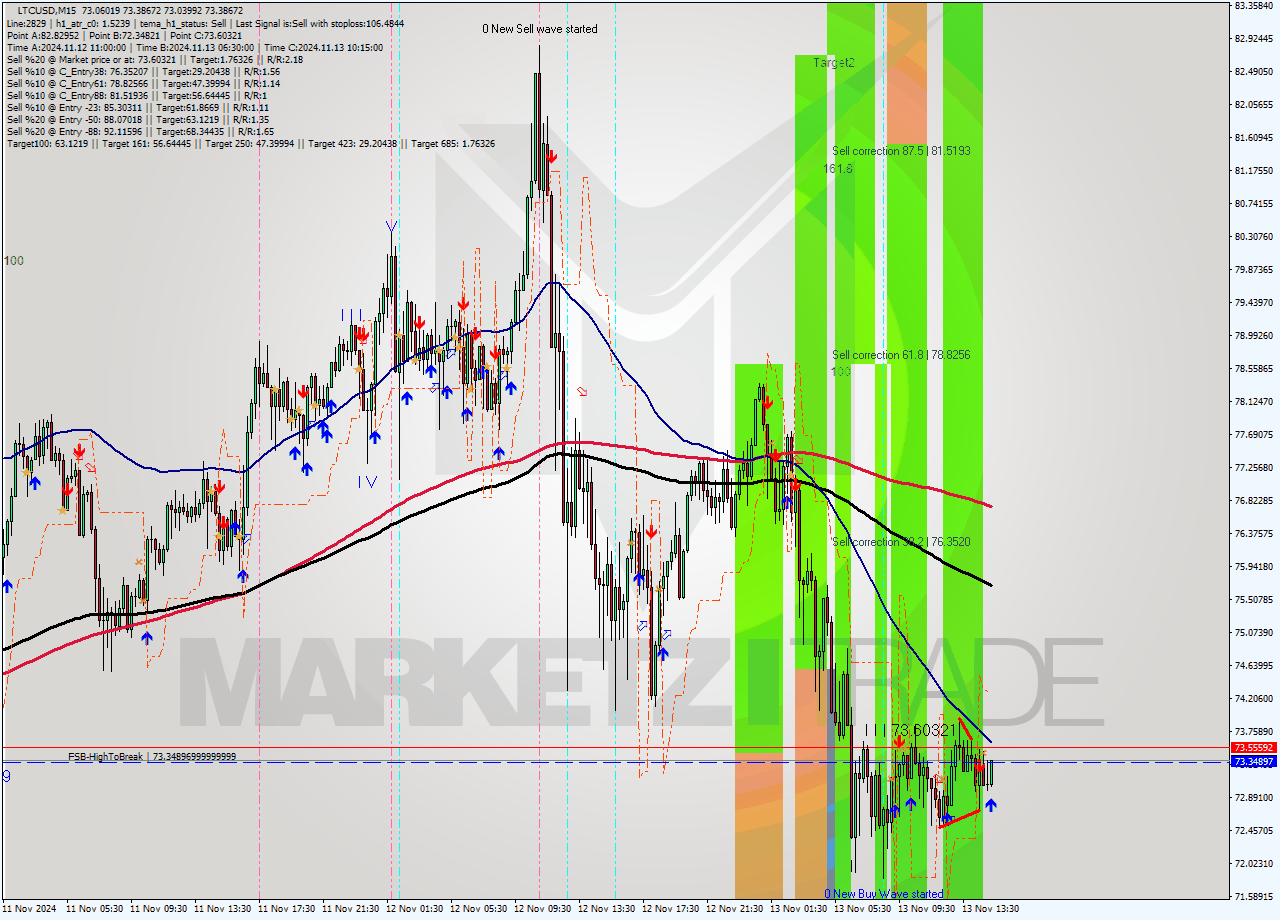Select 'Sell correction 87.5 | 81.5193' label
The height and width of the screenshot is (920, 1280).
click(x=901, y=151)
